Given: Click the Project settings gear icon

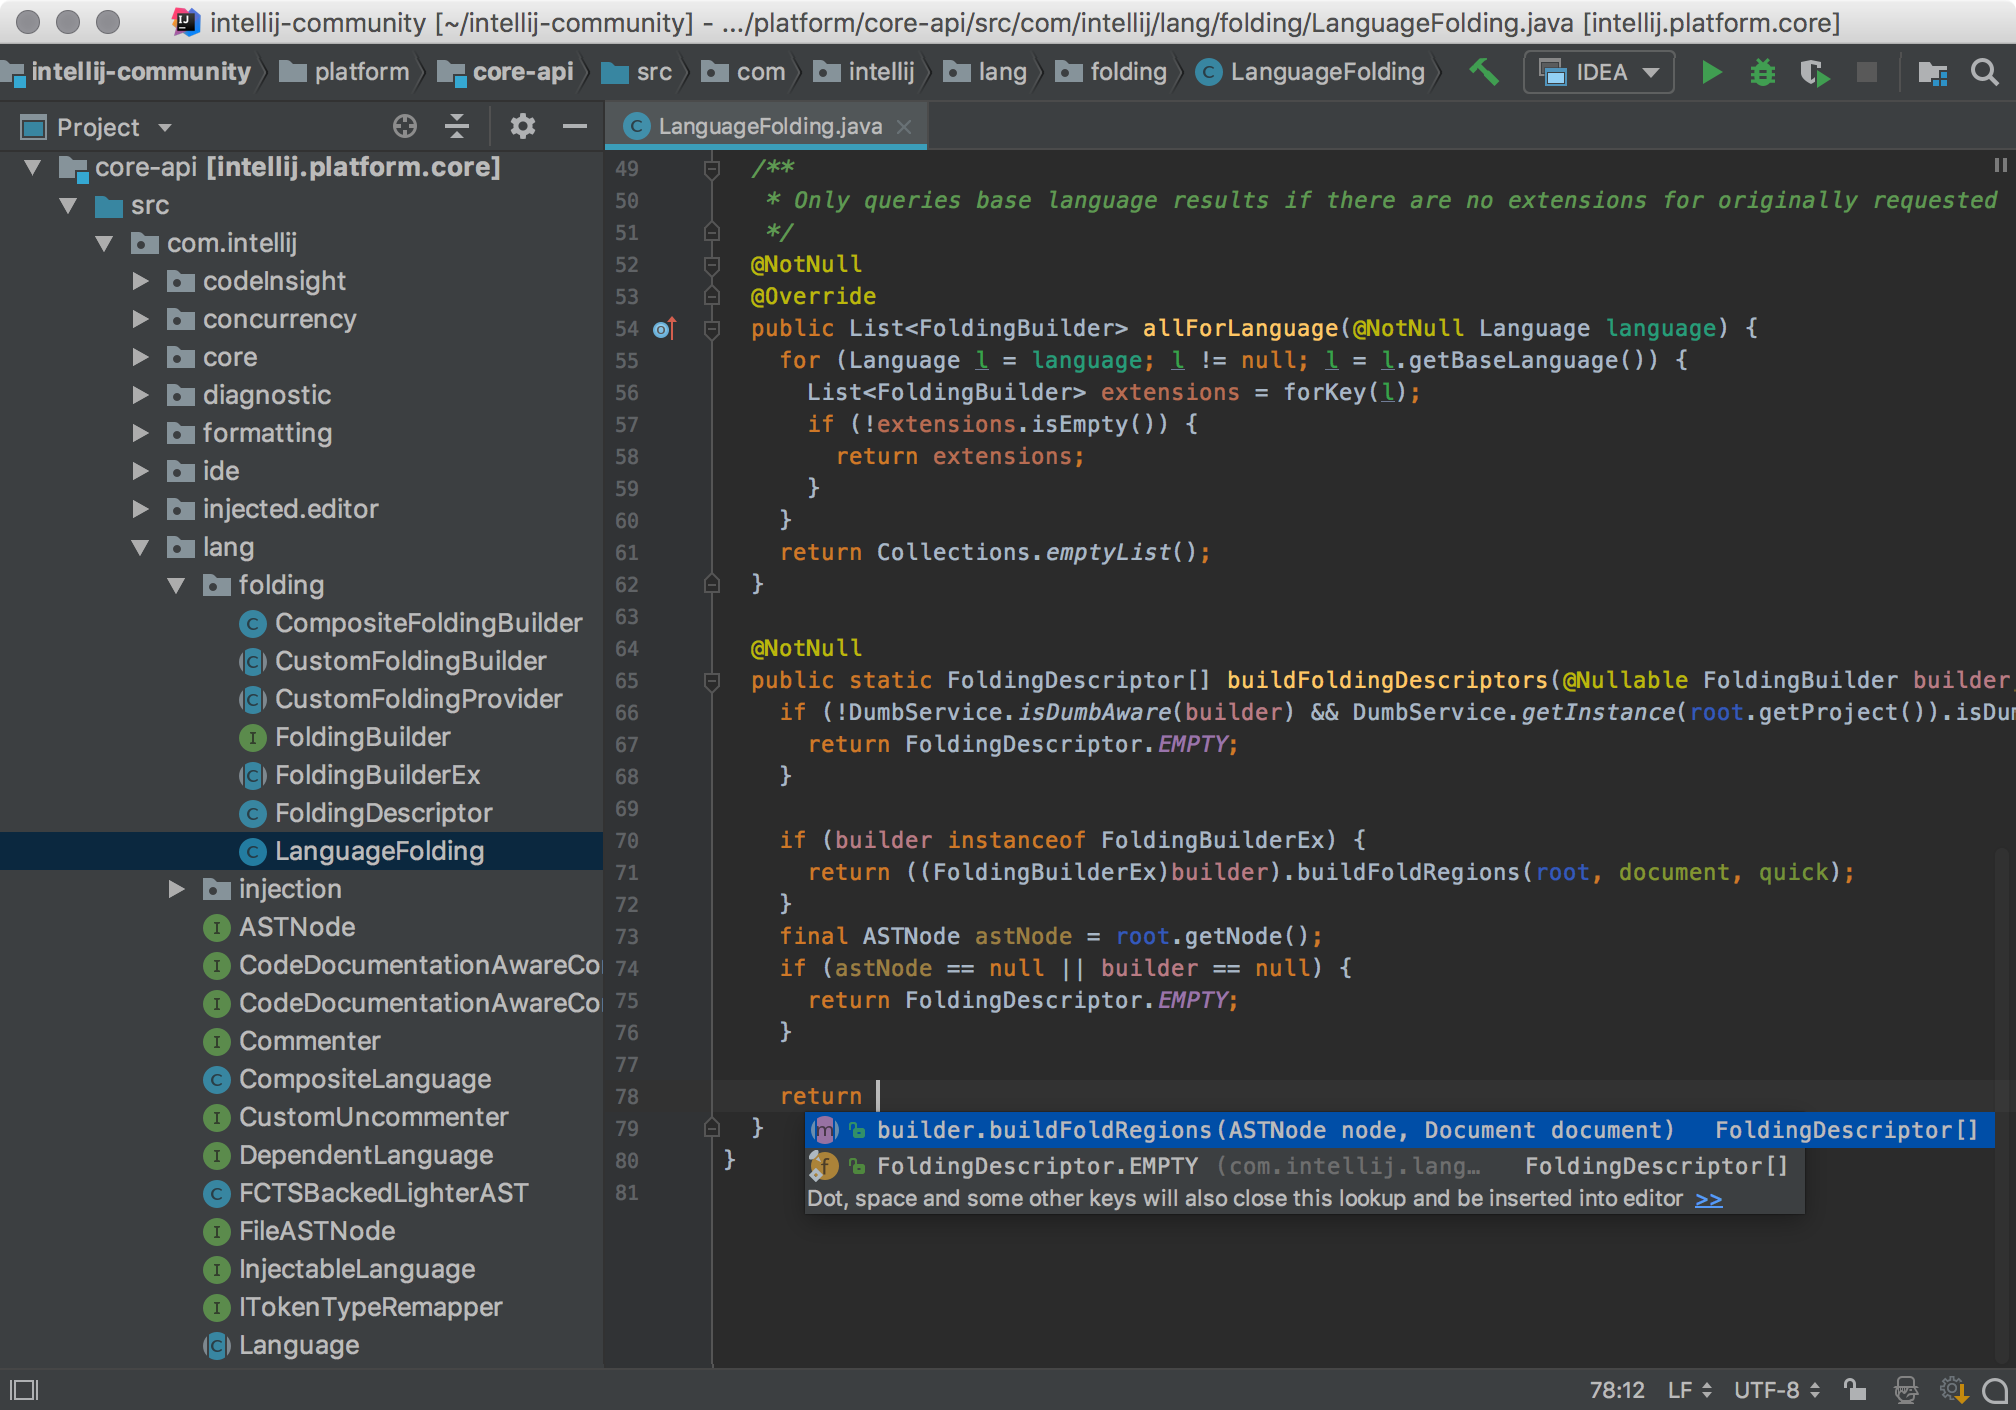Looking at the screenshot, I should coord(522,126).
